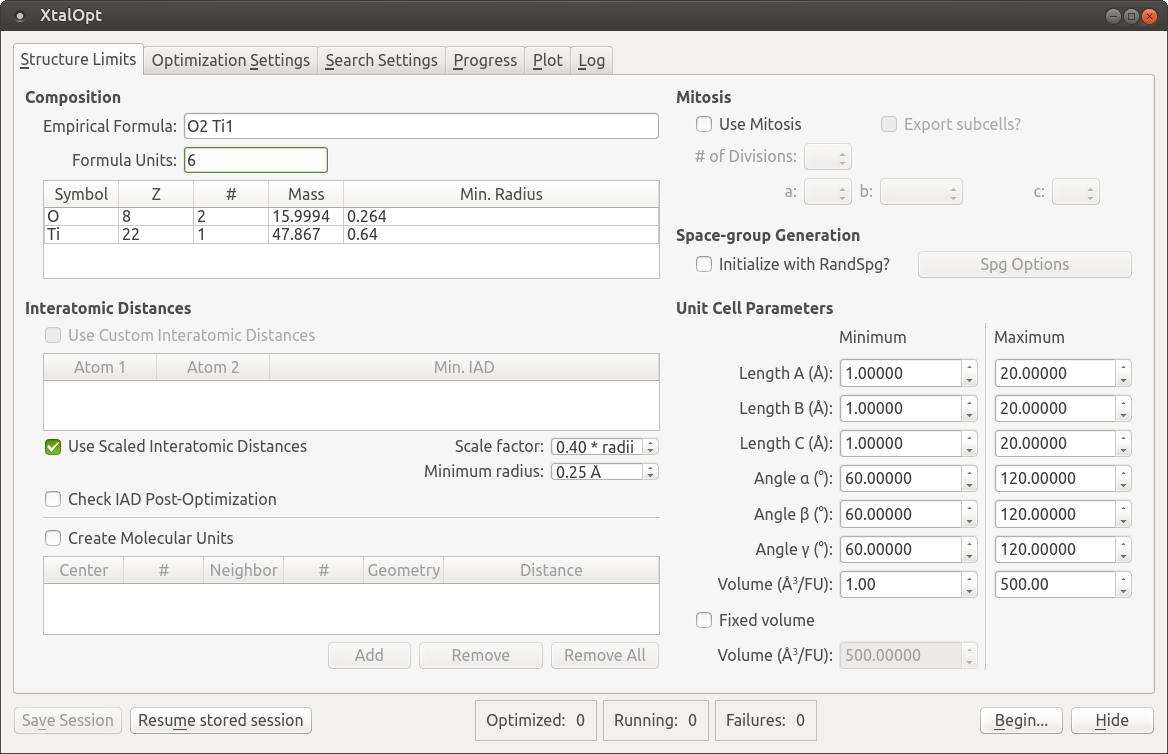
Task: Go to the Progress tab
Action: point(485,60)
